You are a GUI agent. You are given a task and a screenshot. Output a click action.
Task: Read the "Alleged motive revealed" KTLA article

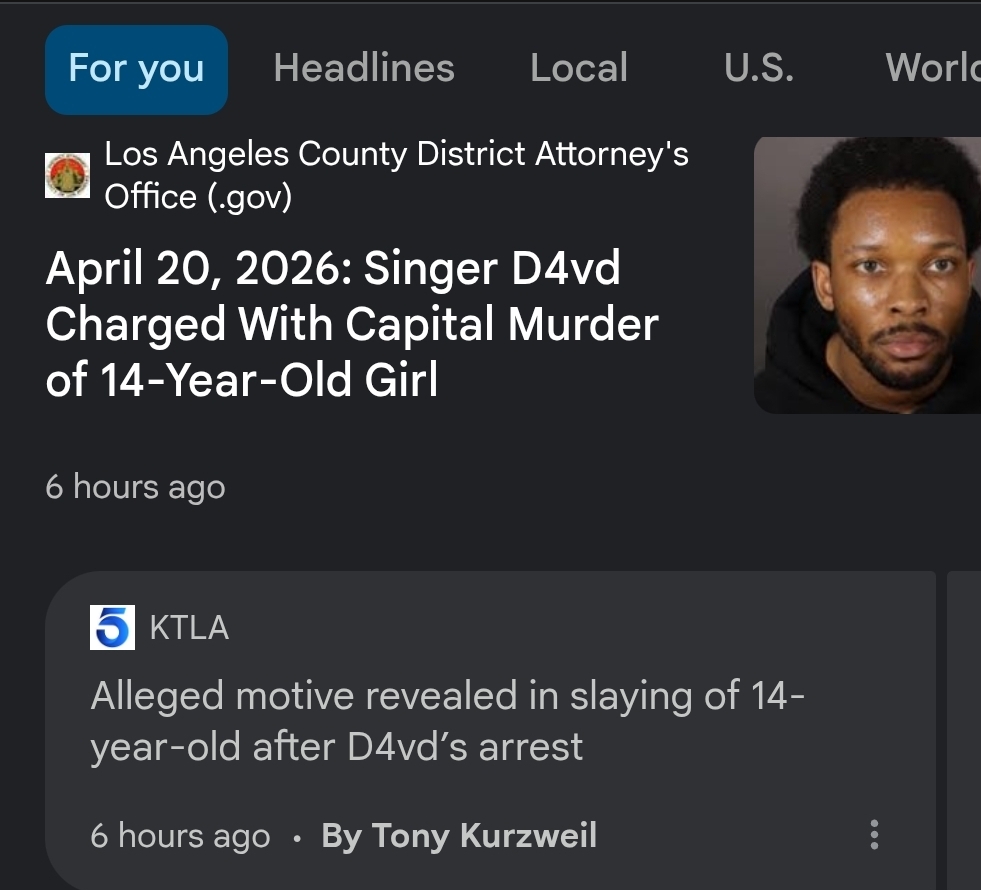(x=447, y=720)
